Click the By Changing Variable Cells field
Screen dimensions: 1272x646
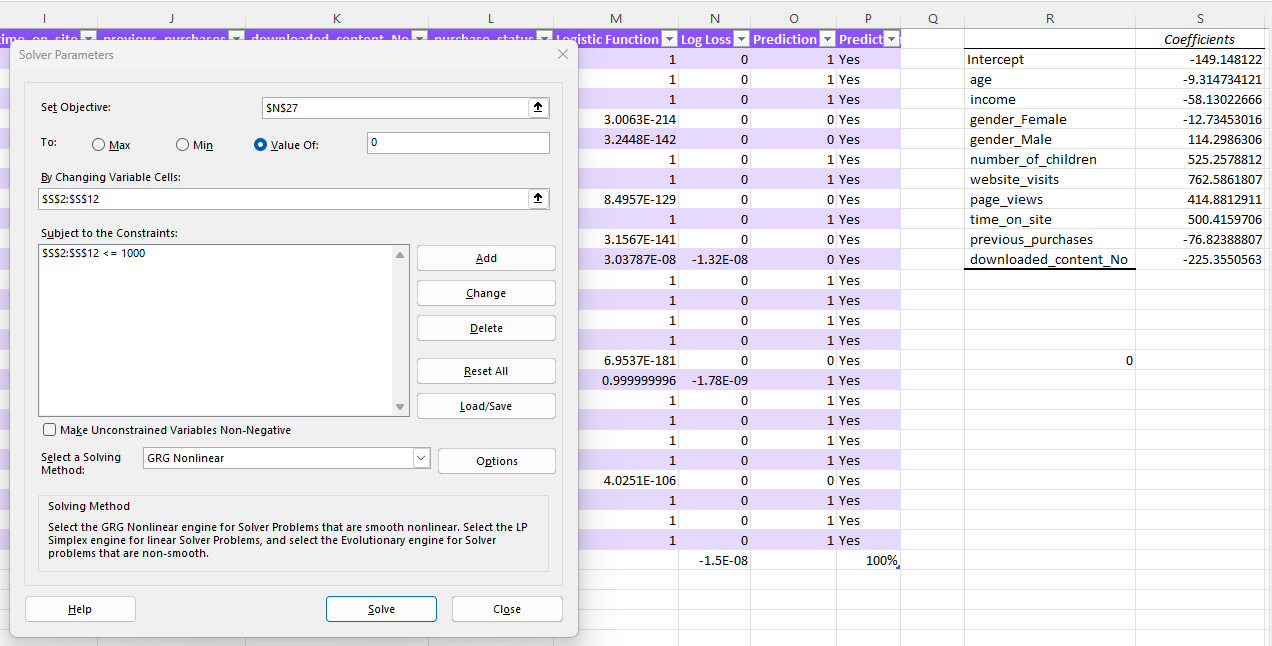(284, 199)
